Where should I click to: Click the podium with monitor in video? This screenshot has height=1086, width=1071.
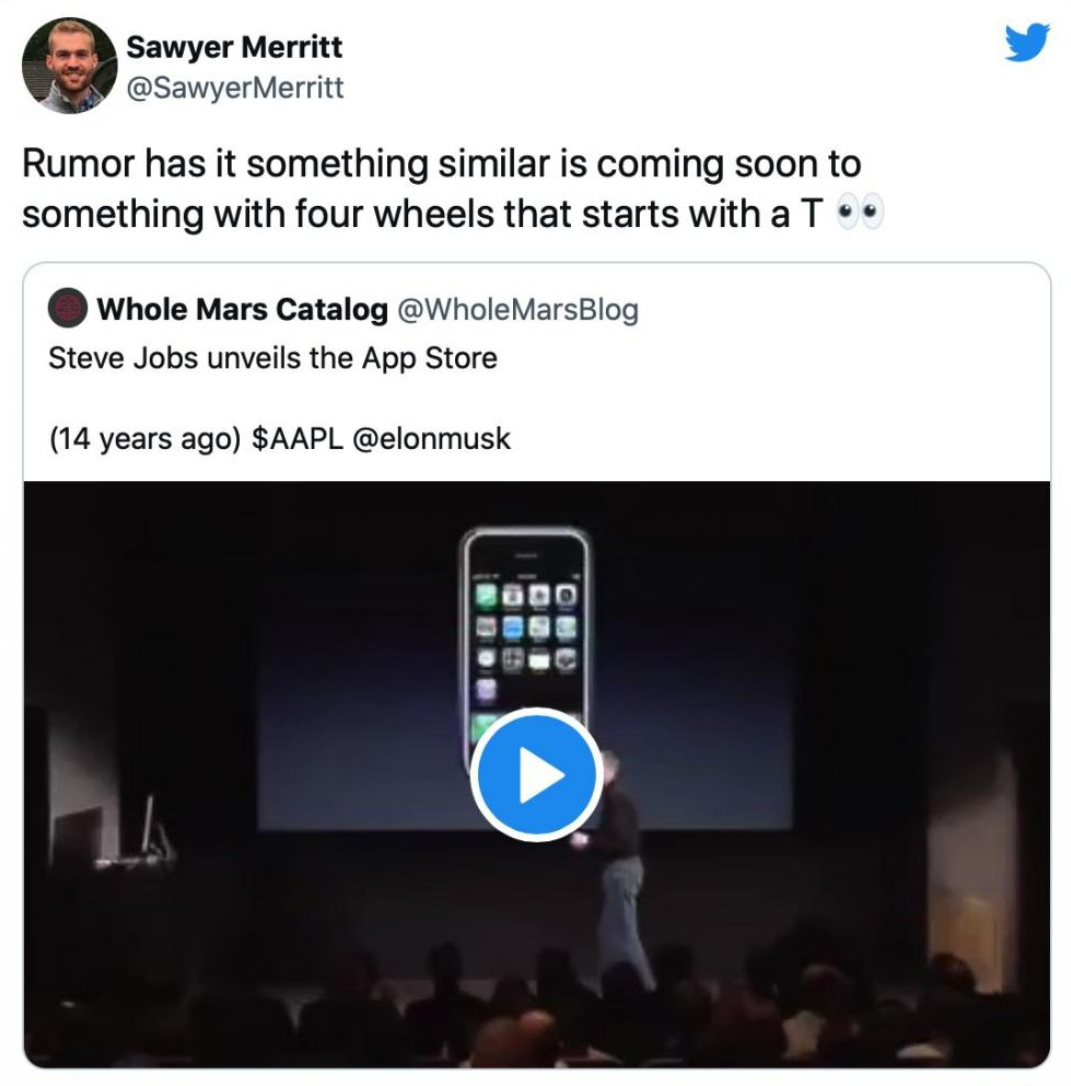click(x=111, y=838)
